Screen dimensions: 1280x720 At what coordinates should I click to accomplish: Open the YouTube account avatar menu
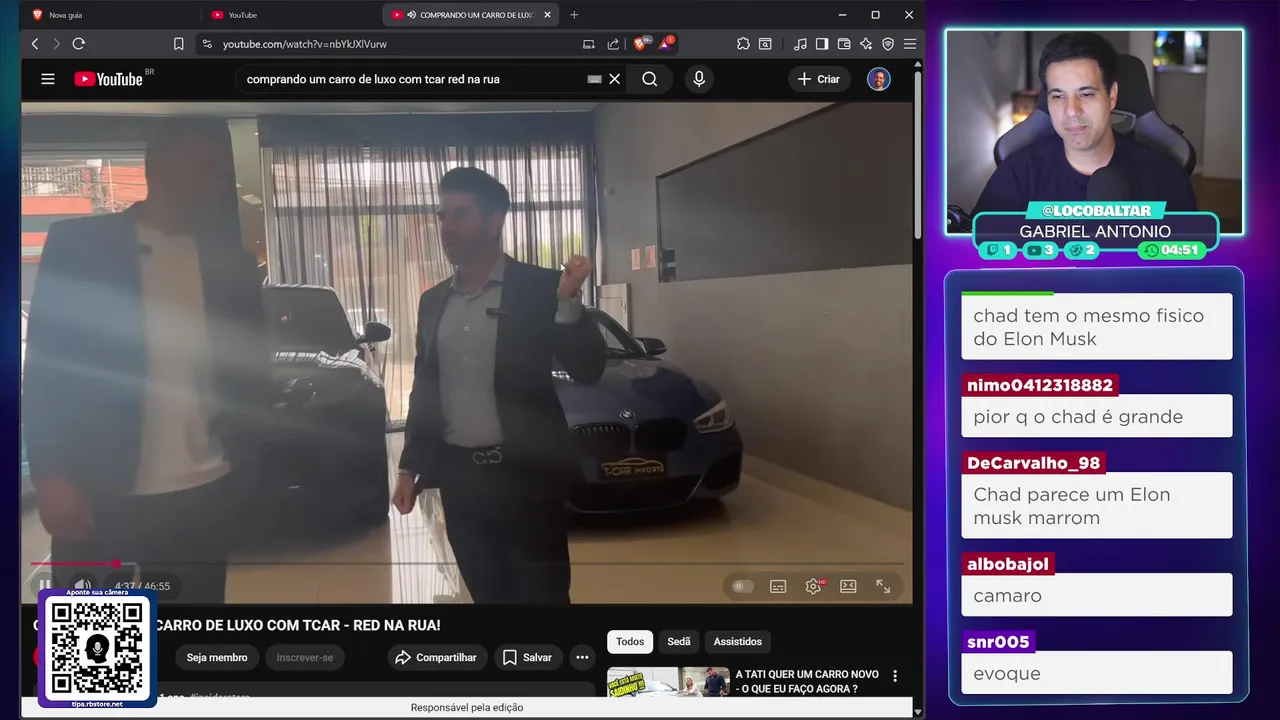click(x=879, y=79)
